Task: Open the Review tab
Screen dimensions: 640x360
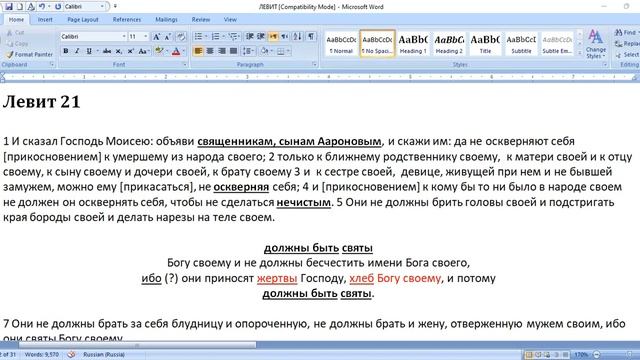Action: coord(201,20)
